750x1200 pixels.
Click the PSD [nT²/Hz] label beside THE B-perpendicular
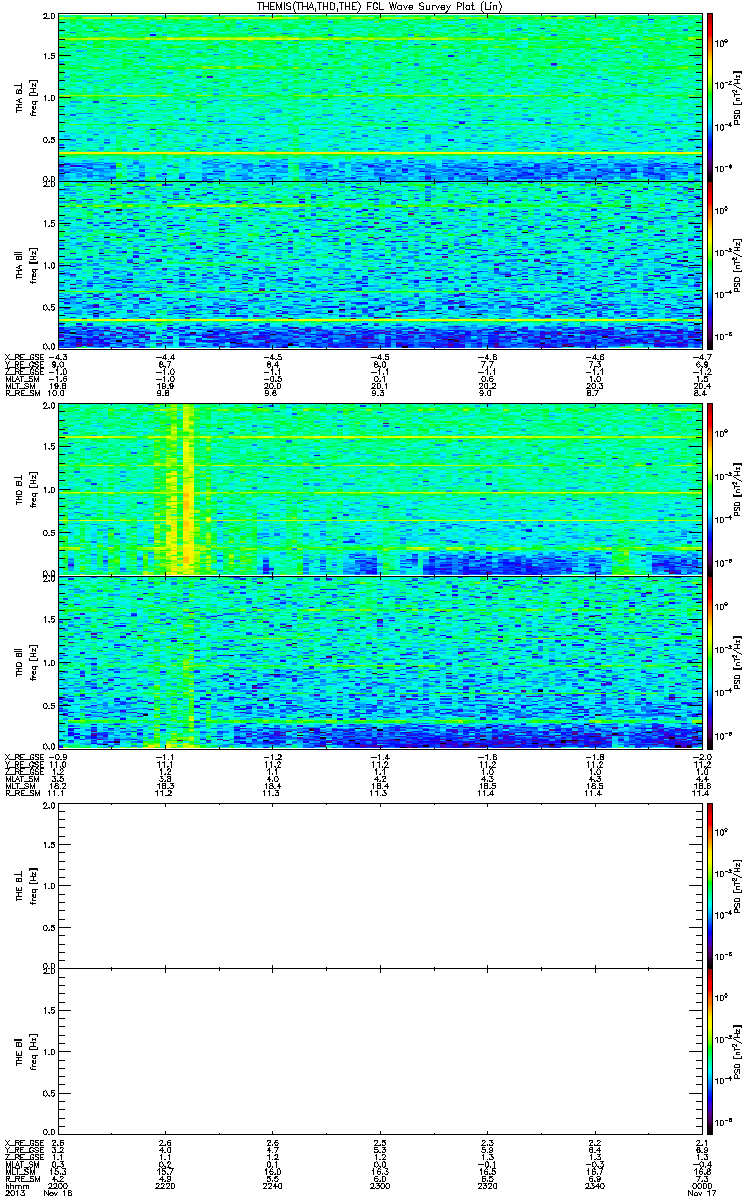737,884
